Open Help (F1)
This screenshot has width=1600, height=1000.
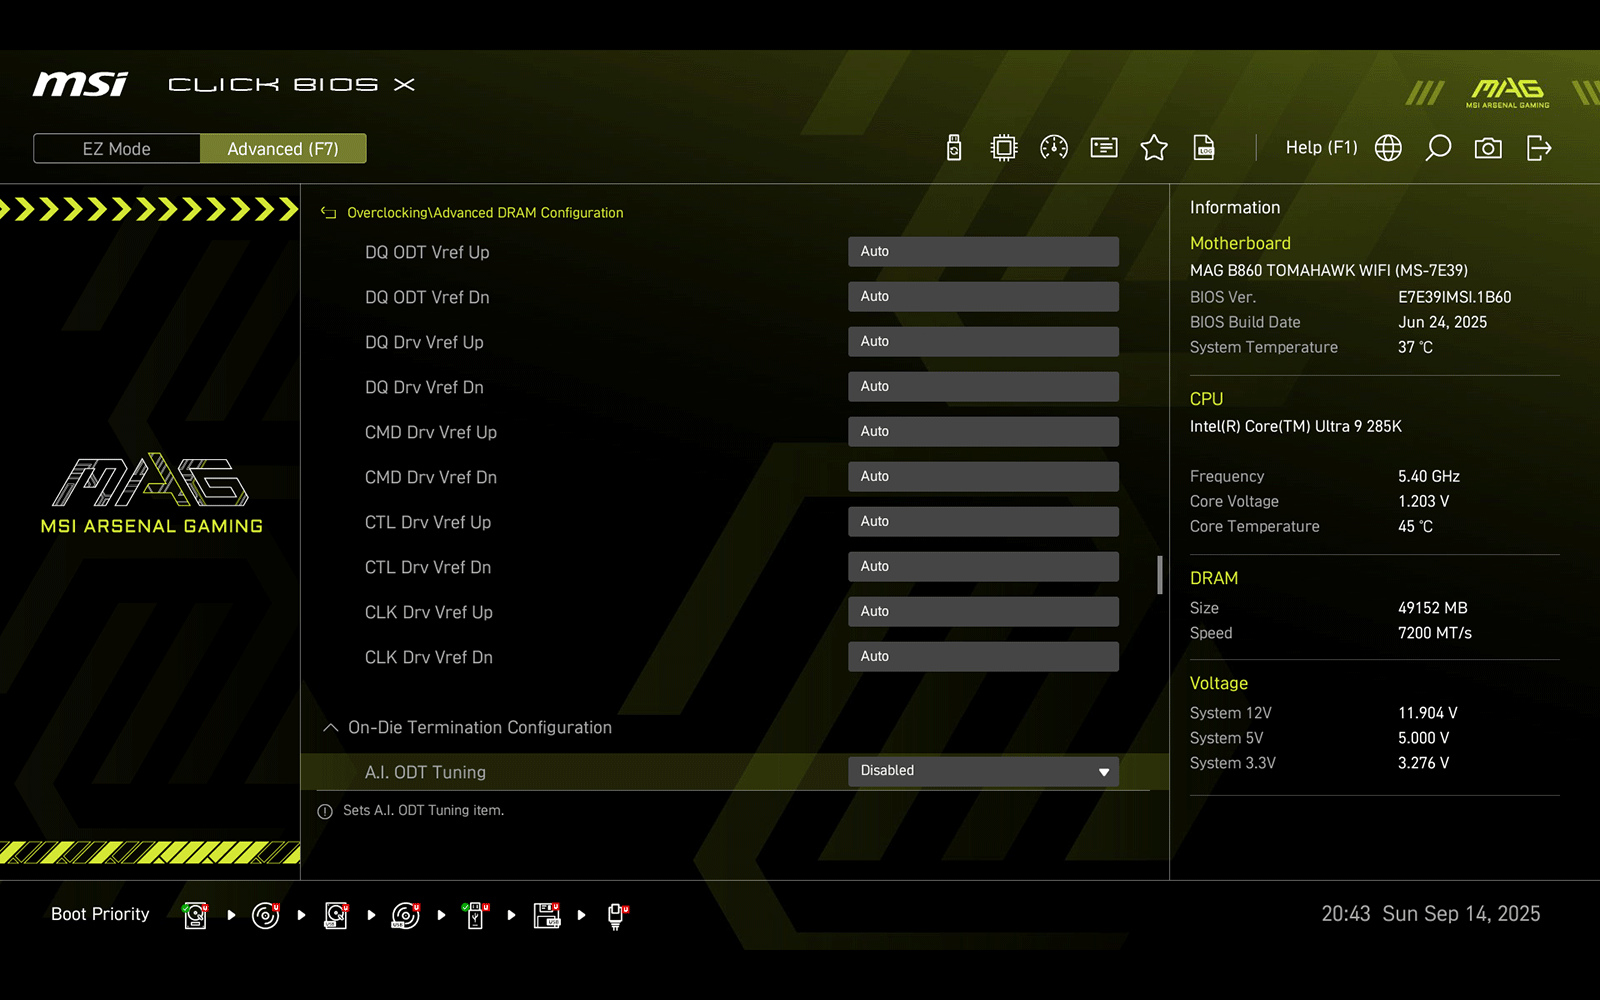coord(1321,148)
